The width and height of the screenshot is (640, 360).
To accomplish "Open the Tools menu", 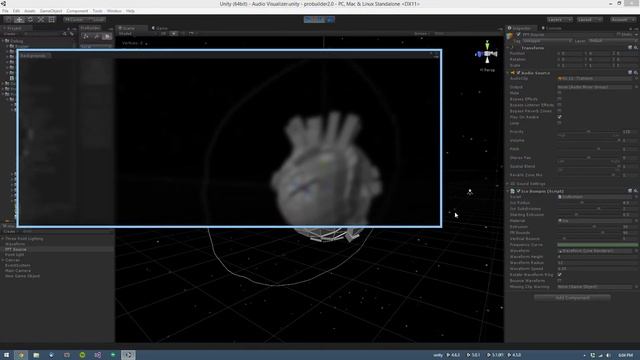I will 98,11.
